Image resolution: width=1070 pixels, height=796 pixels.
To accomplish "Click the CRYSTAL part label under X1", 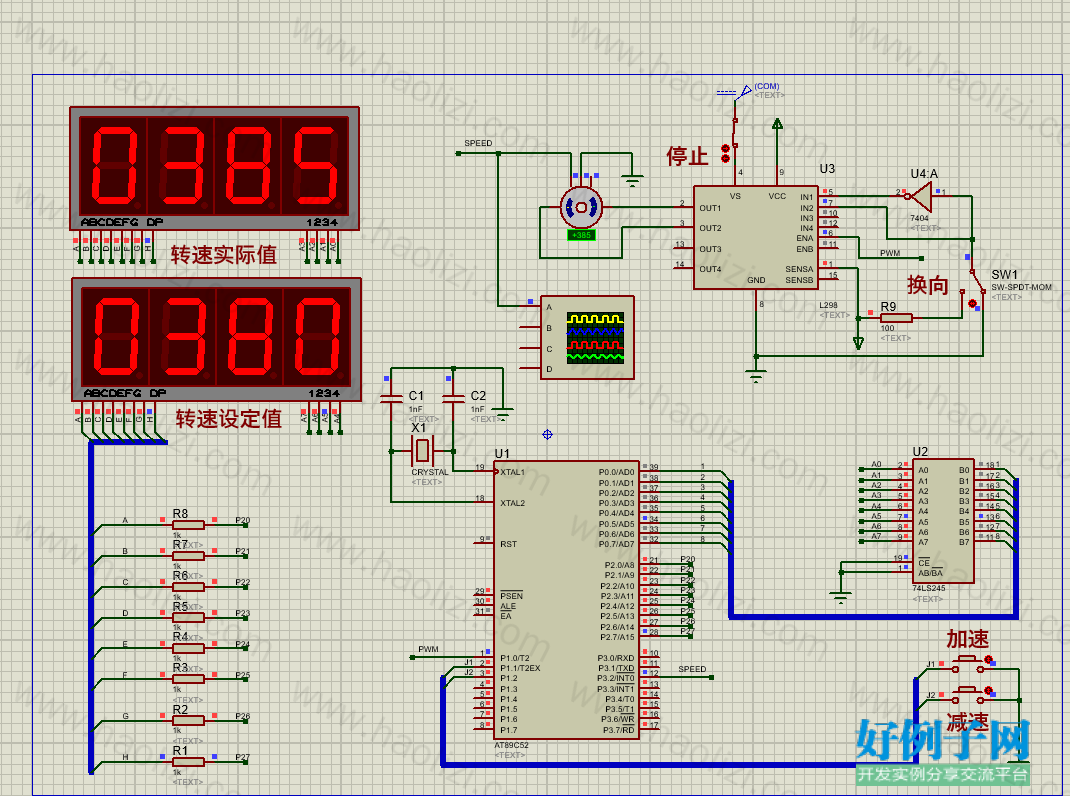I will click(430, 472).
